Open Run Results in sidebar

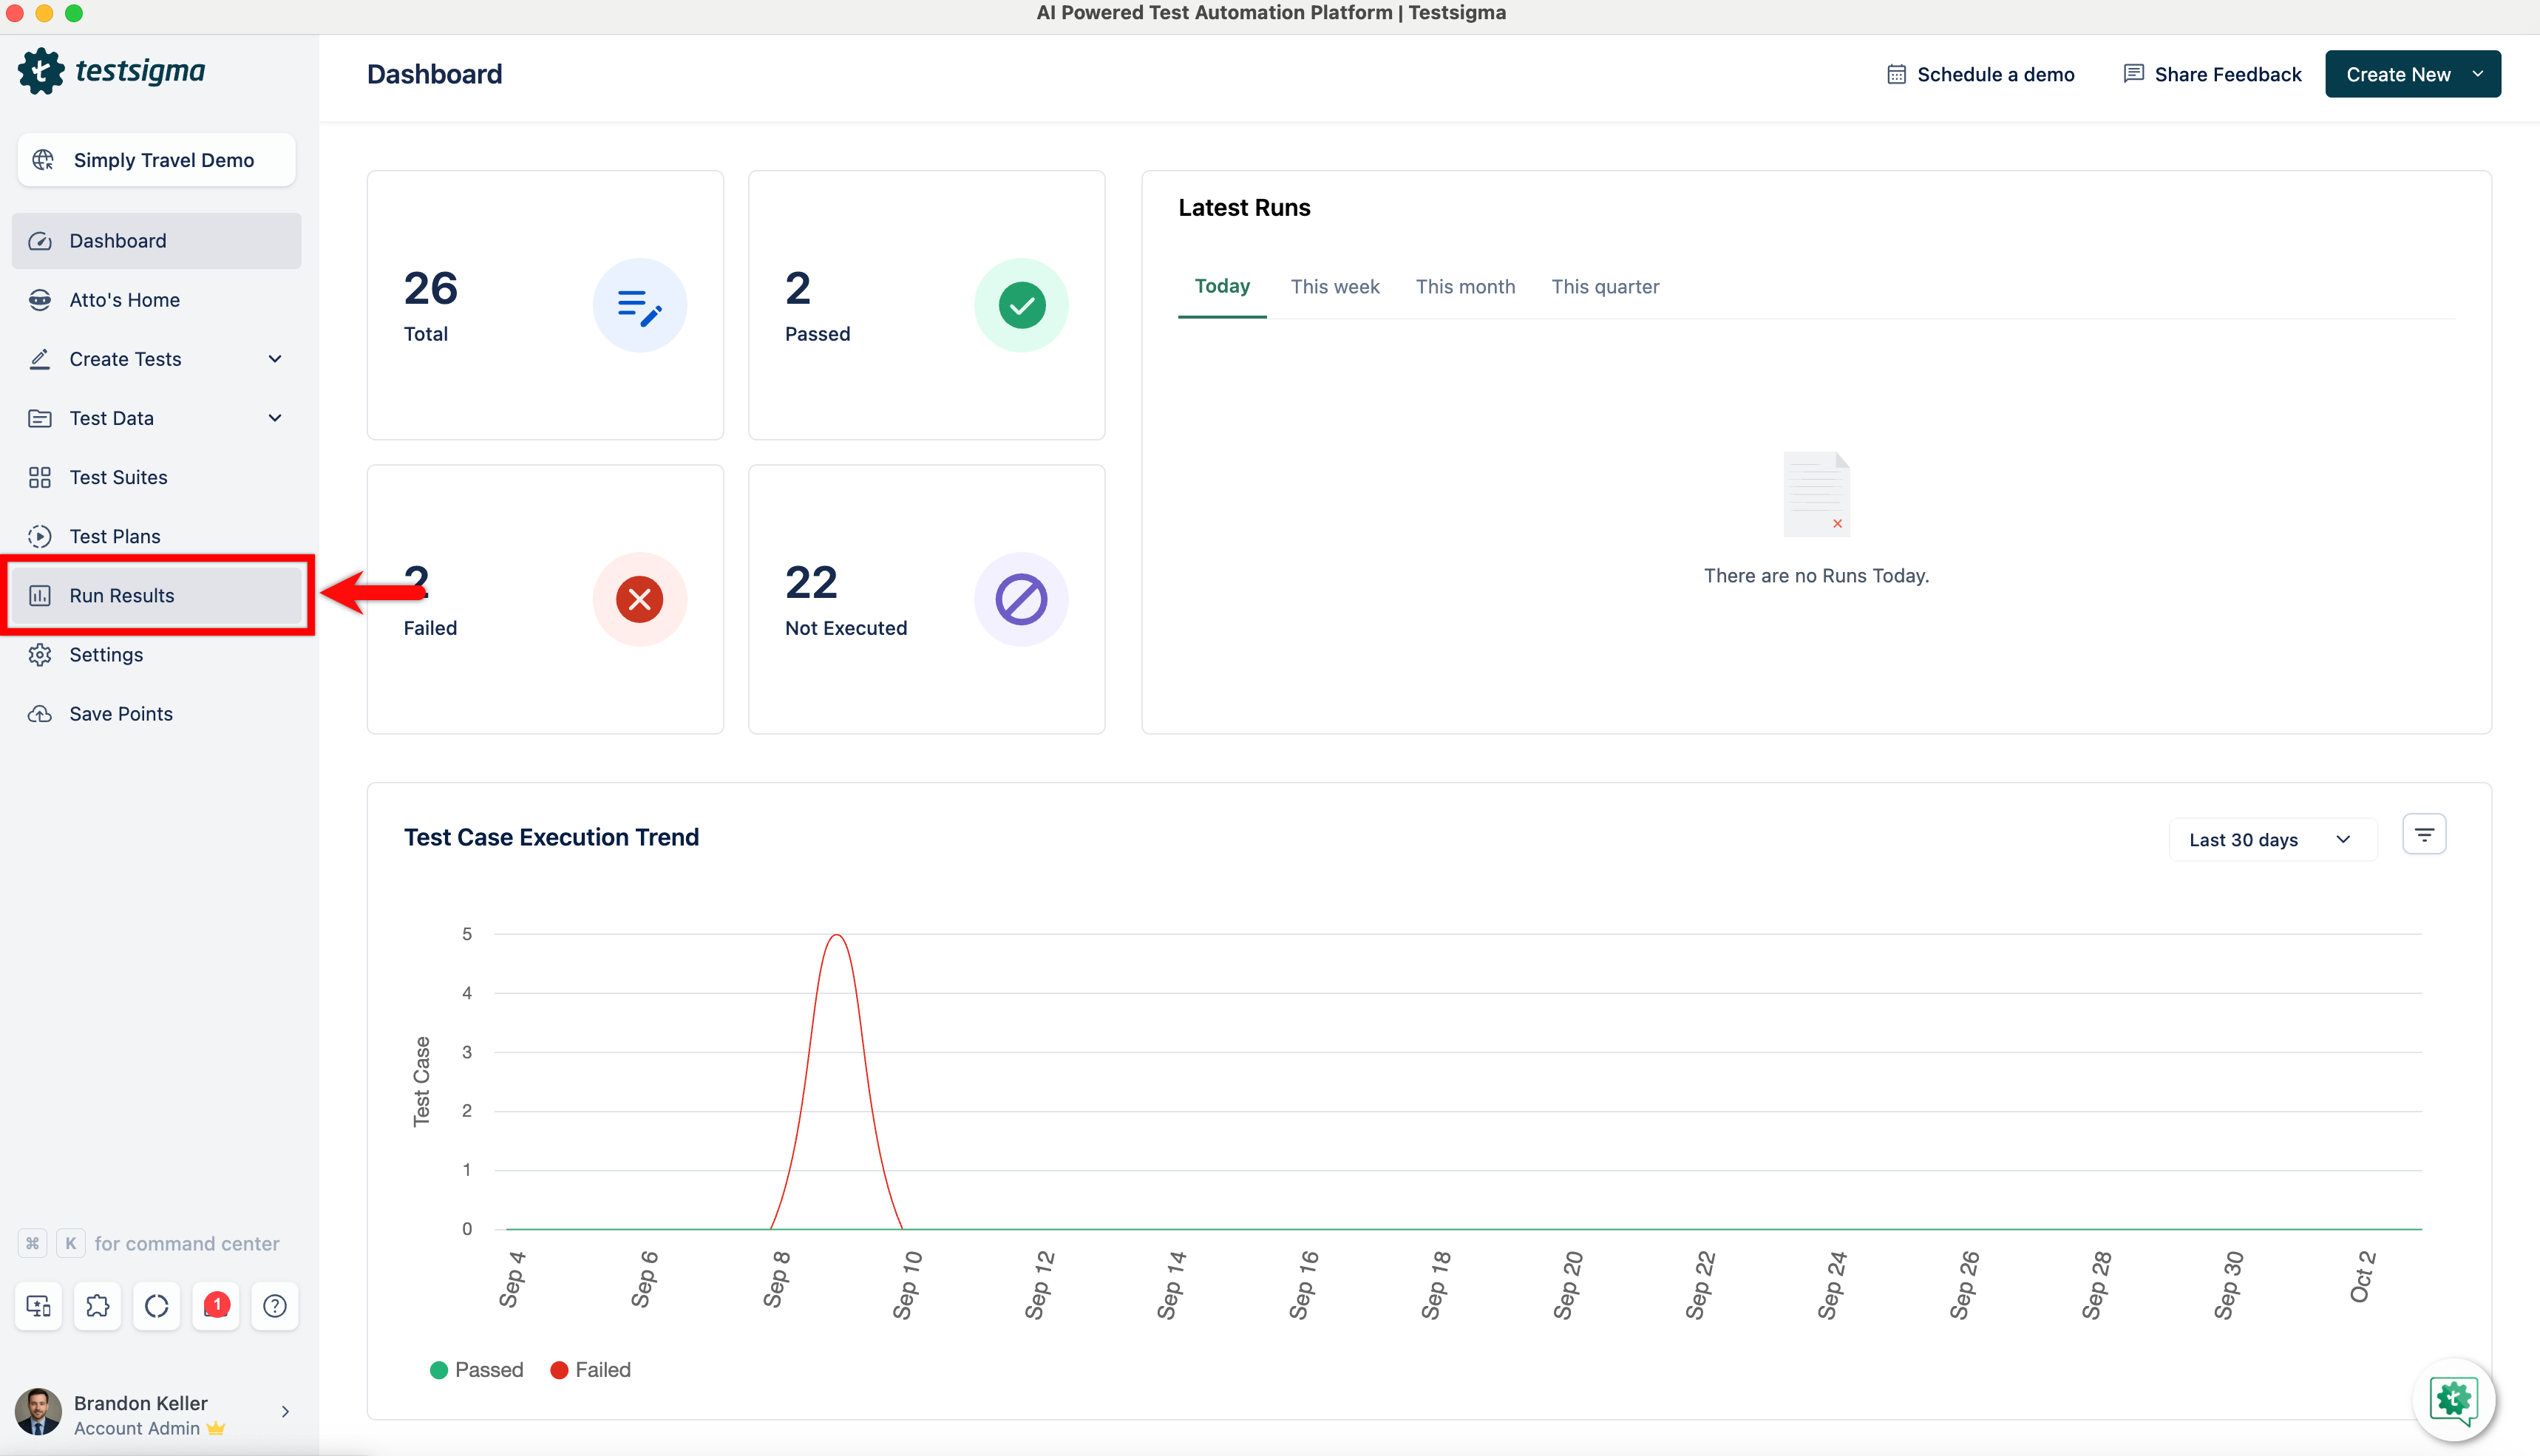pyautogui.click(x=122, y=596)
